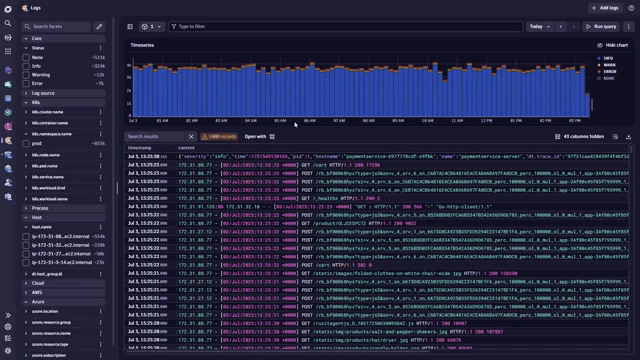Open table row density settings icon
This screenshot has width=640, height=360.
tap(615, 137)
